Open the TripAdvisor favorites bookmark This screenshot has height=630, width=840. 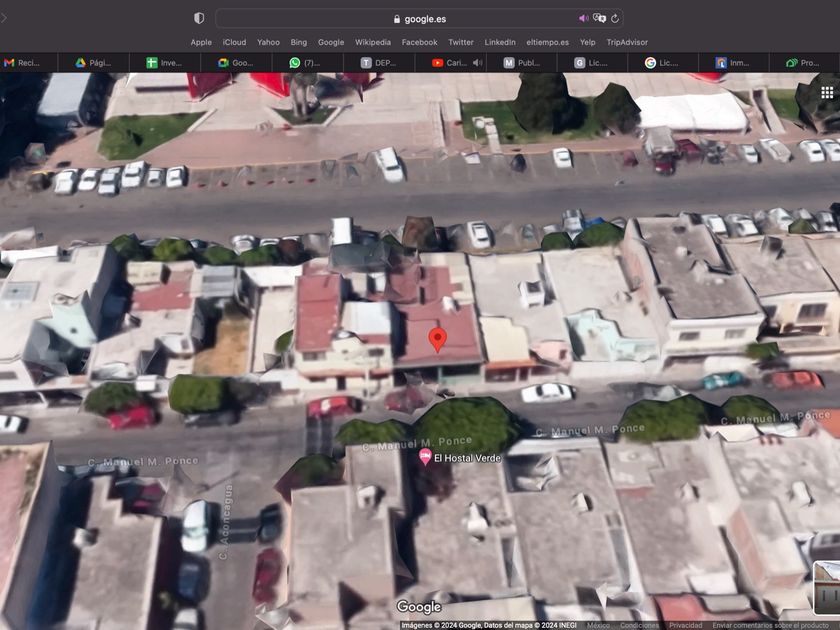point(626,42)
